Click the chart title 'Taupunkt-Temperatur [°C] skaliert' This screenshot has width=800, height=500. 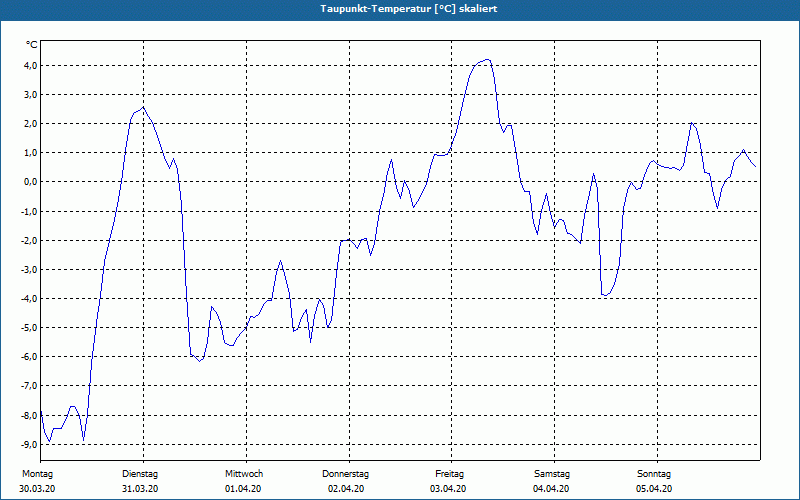click(x=409, y=9)
